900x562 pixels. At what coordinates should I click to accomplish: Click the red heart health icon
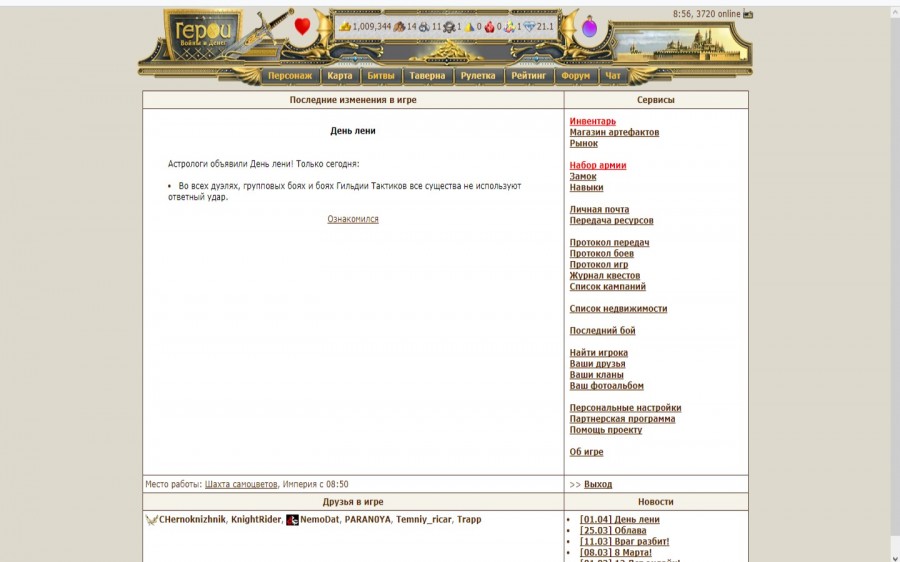point(302,26)
